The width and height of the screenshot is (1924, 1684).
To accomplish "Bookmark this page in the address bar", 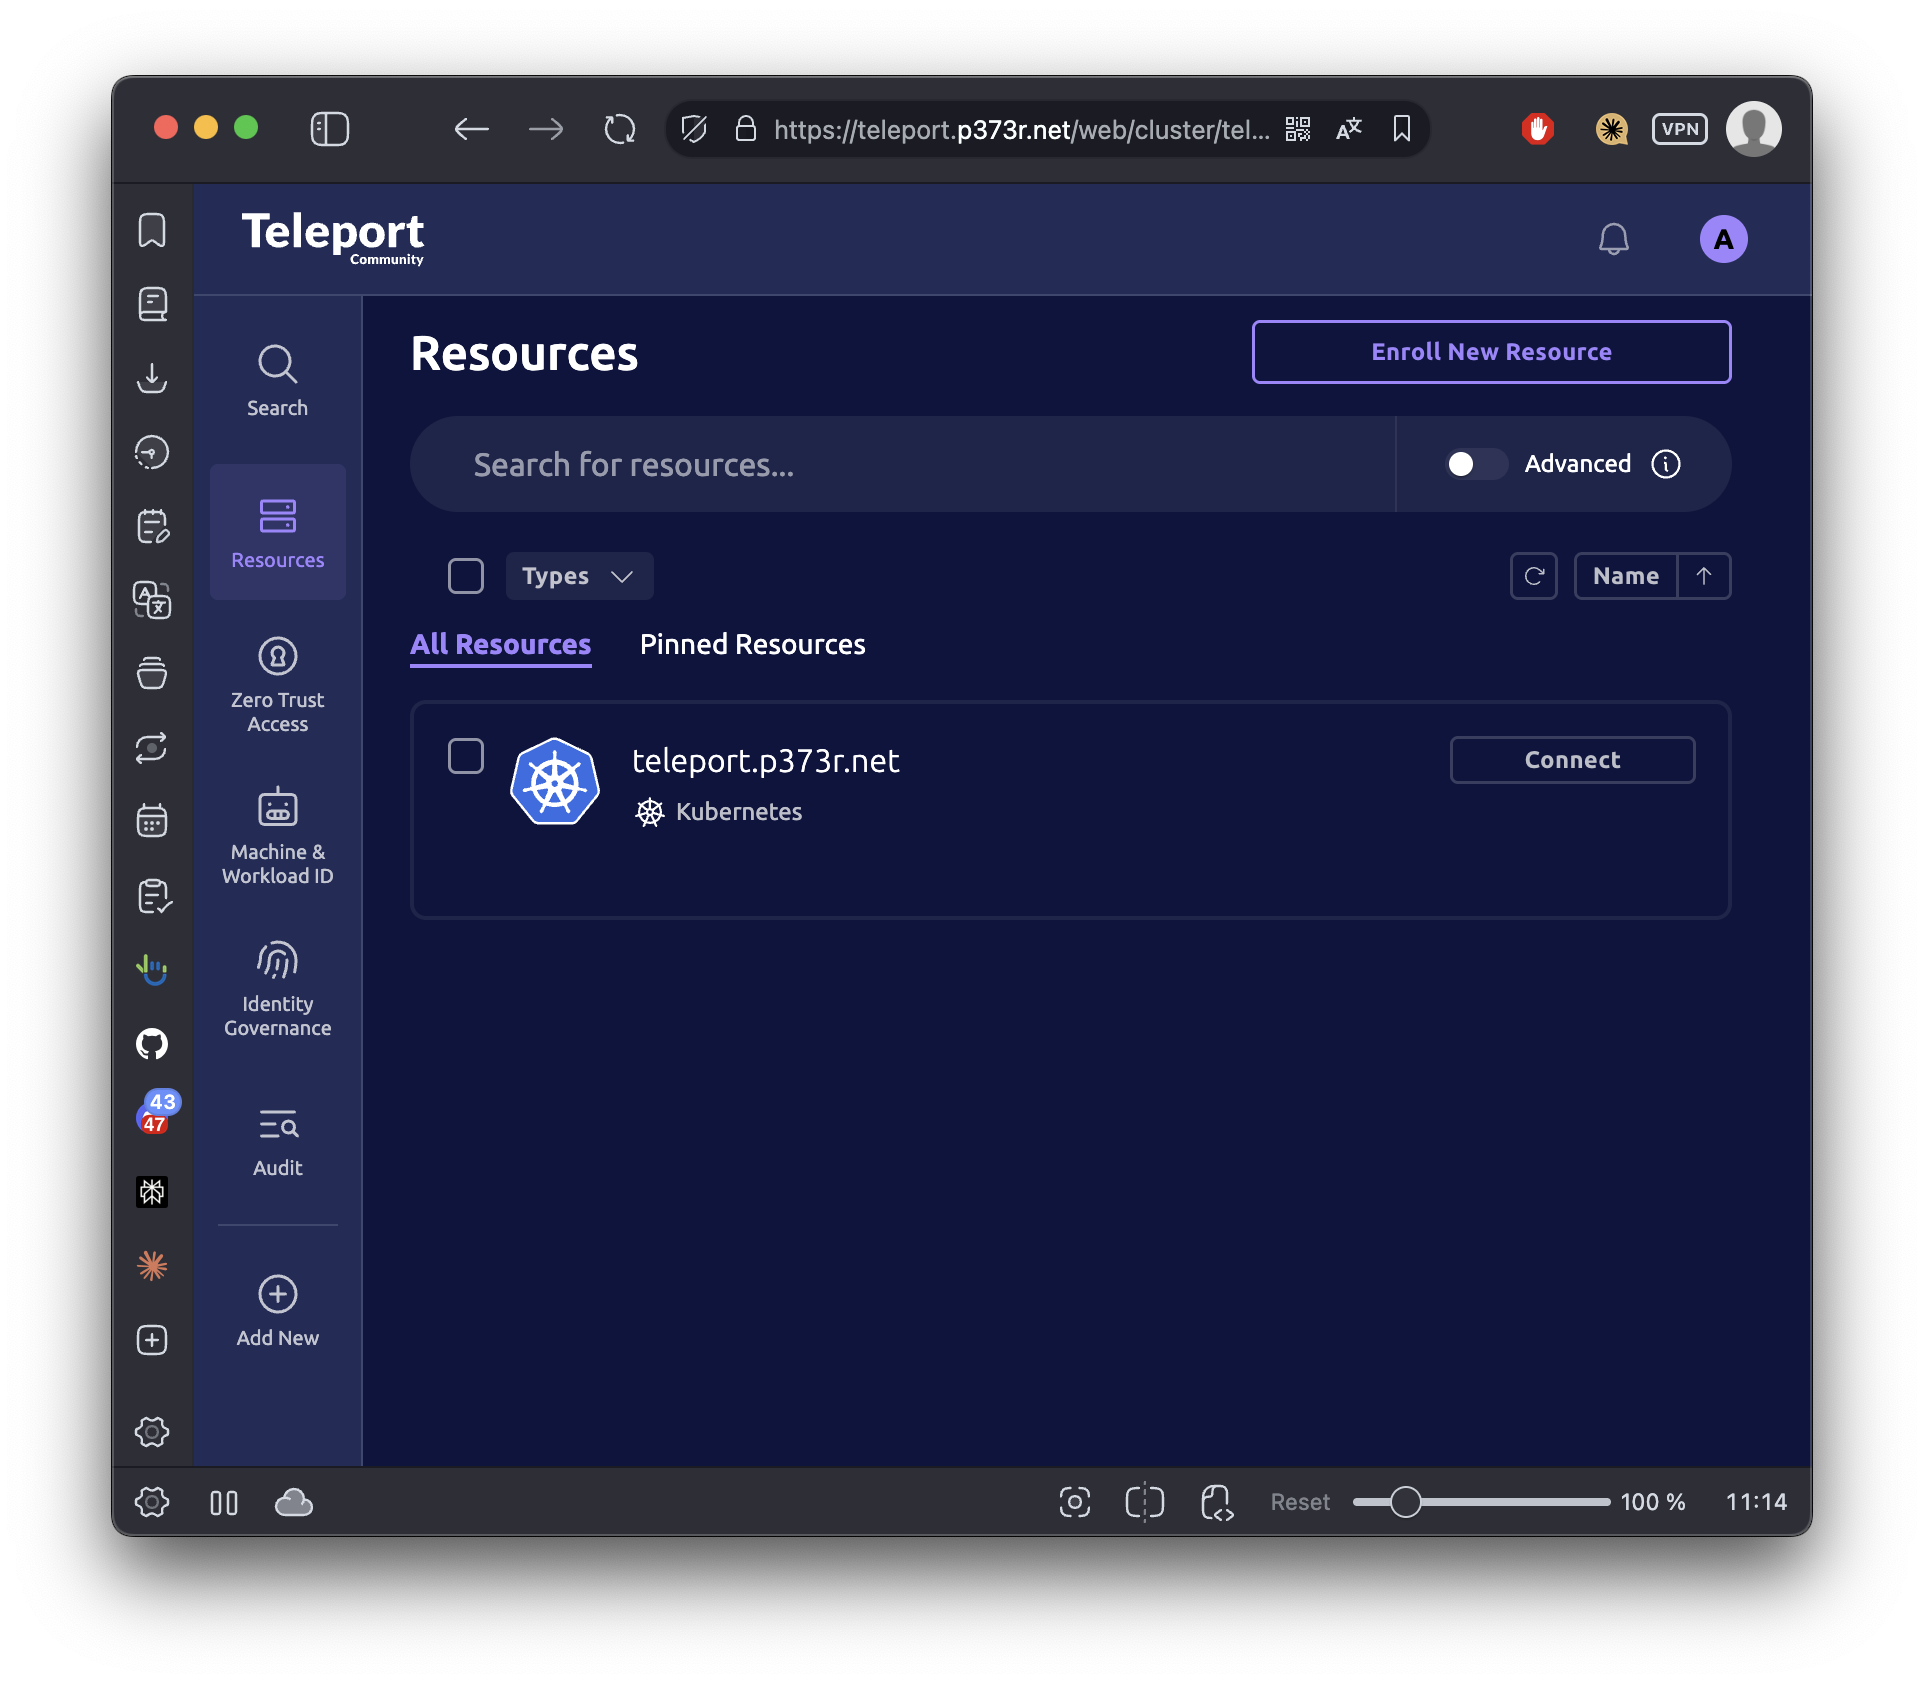I will tap(1401, 129).
